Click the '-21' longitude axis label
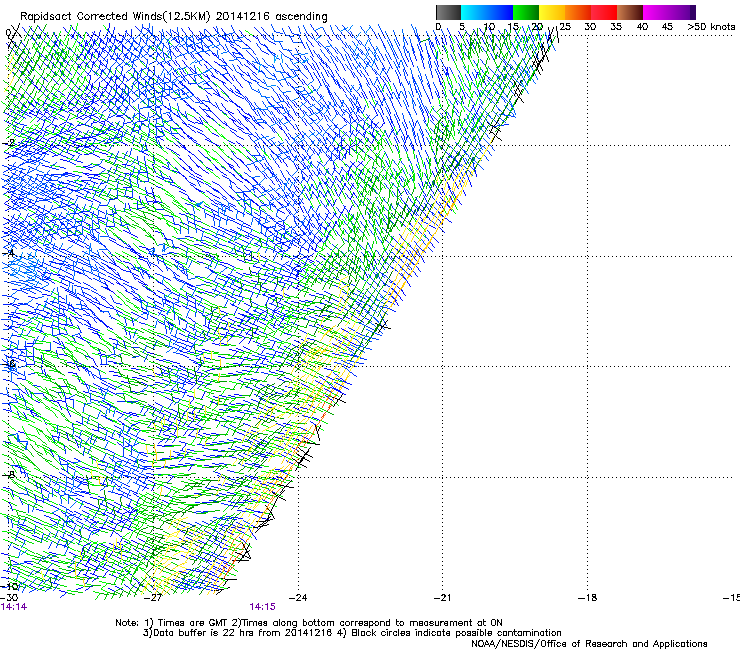Image resolution: width=740 pixels, height=650 pixels. click(x=442, y=598)
